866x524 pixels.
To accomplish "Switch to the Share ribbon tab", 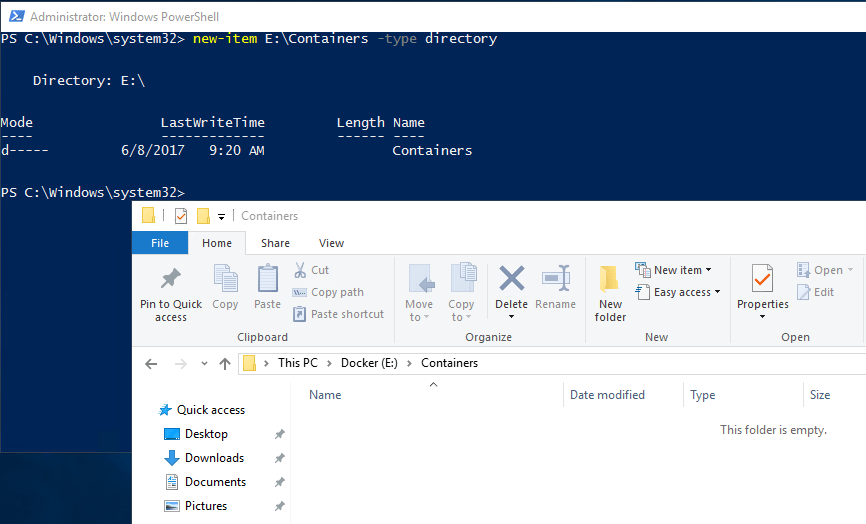I will [x=275, y=243].
